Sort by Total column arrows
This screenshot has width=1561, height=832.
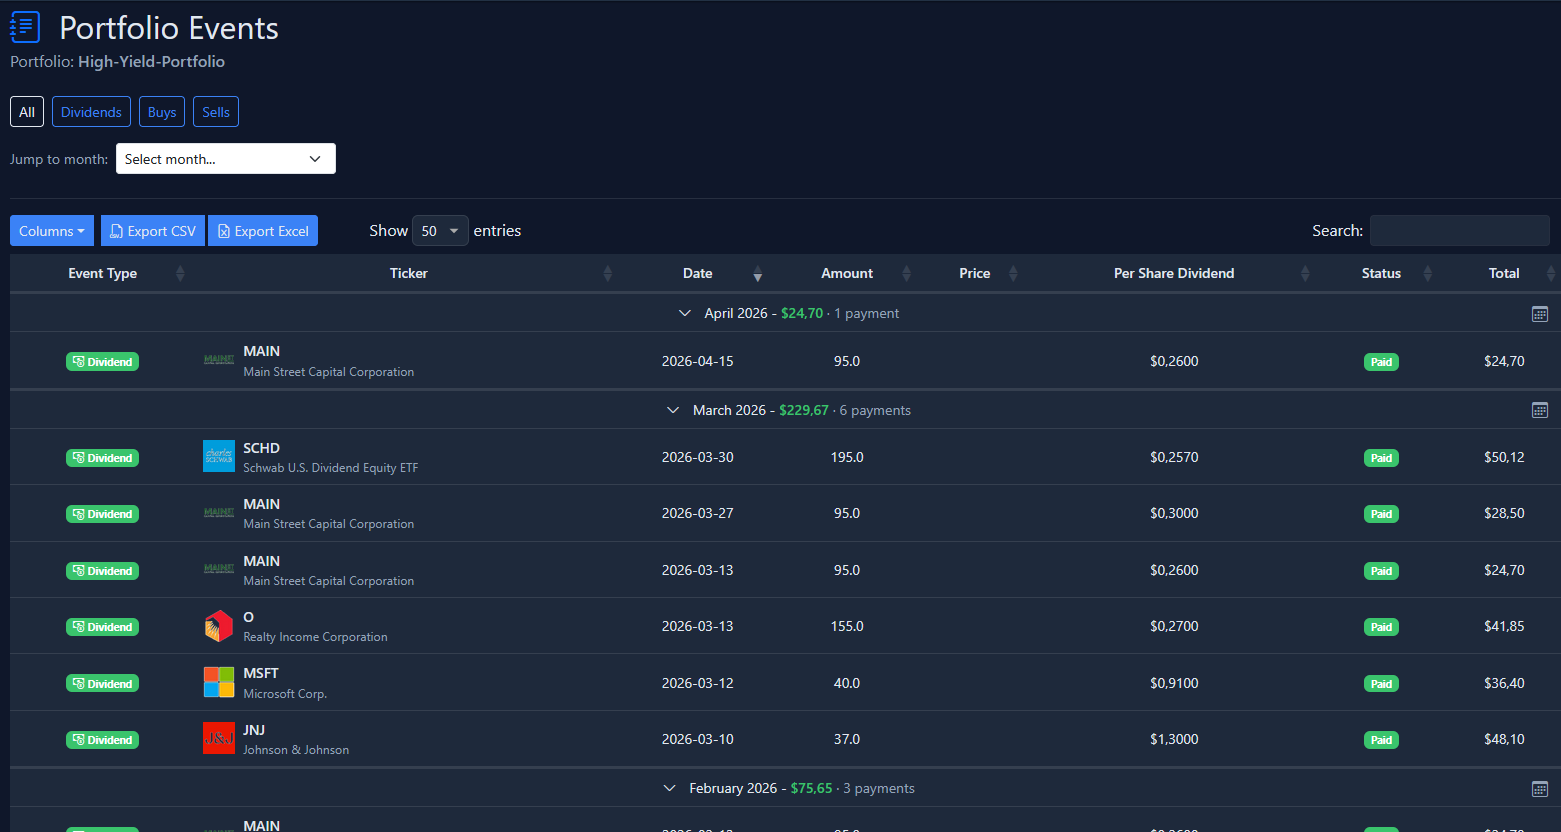tap(1551, 273)
